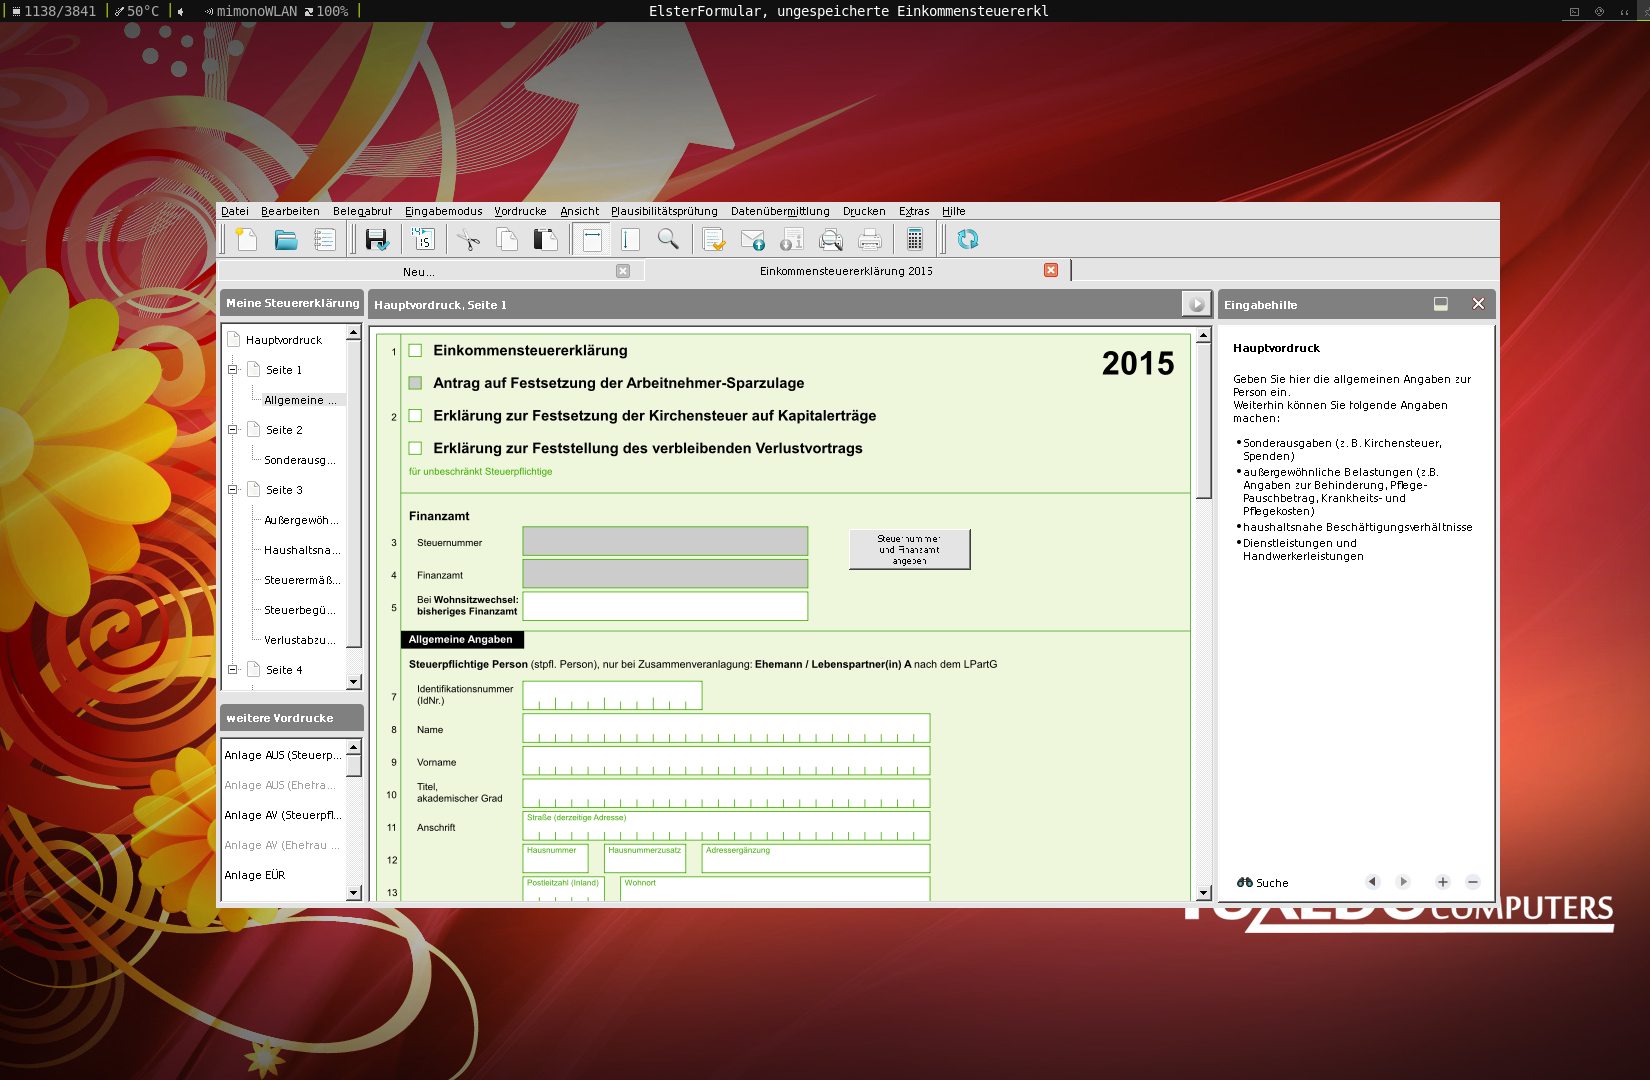Click the bisheriges Finanzamt input field
This screenshot has width=1650, height=1080.
[665, 606]
